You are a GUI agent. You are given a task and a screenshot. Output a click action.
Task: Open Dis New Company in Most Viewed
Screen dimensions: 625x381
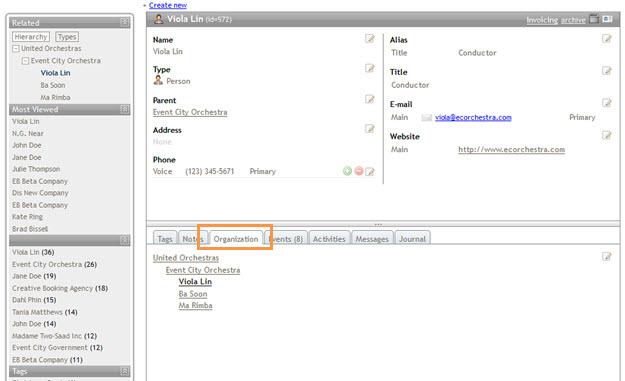pos(40,193)
